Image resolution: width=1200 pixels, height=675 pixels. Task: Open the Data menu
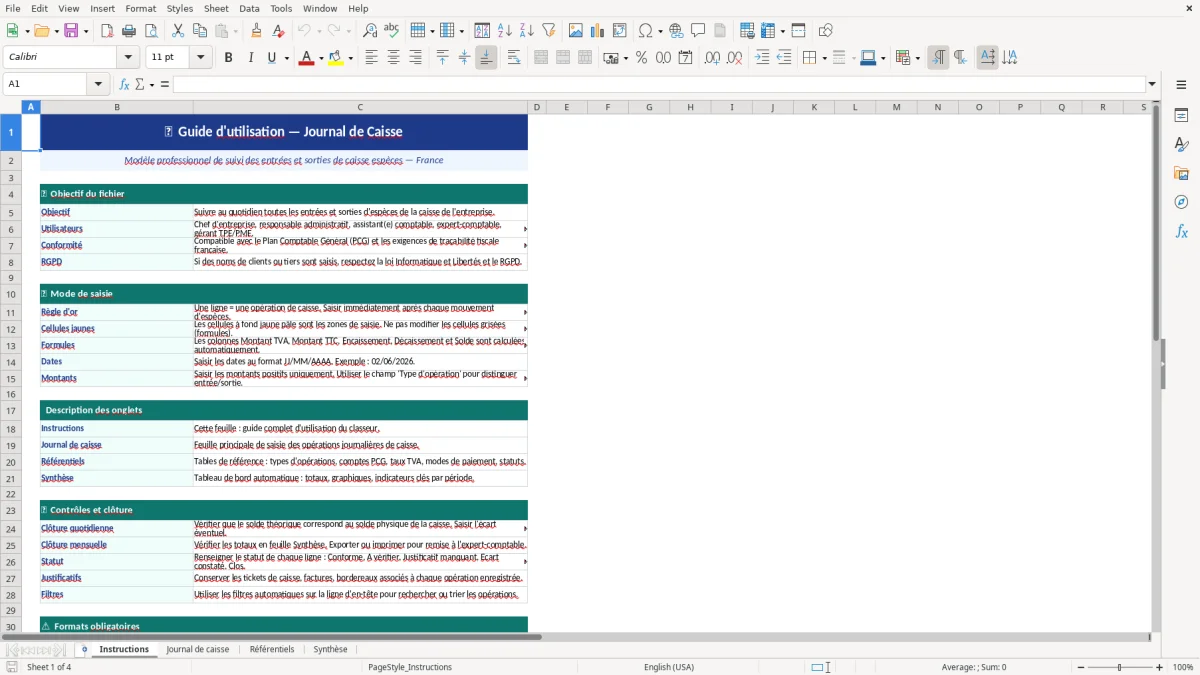[249, 8]
